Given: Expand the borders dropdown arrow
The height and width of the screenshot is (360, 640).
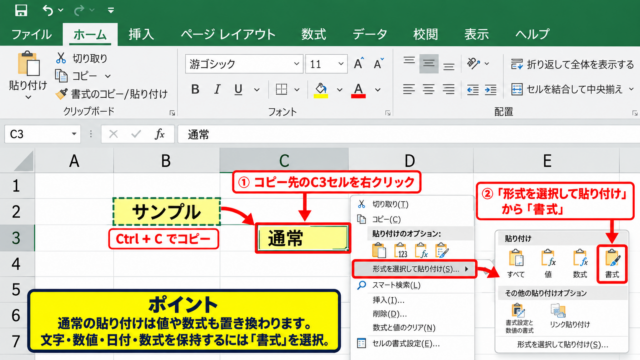Looking at the screenshot, I should point(297,89).
